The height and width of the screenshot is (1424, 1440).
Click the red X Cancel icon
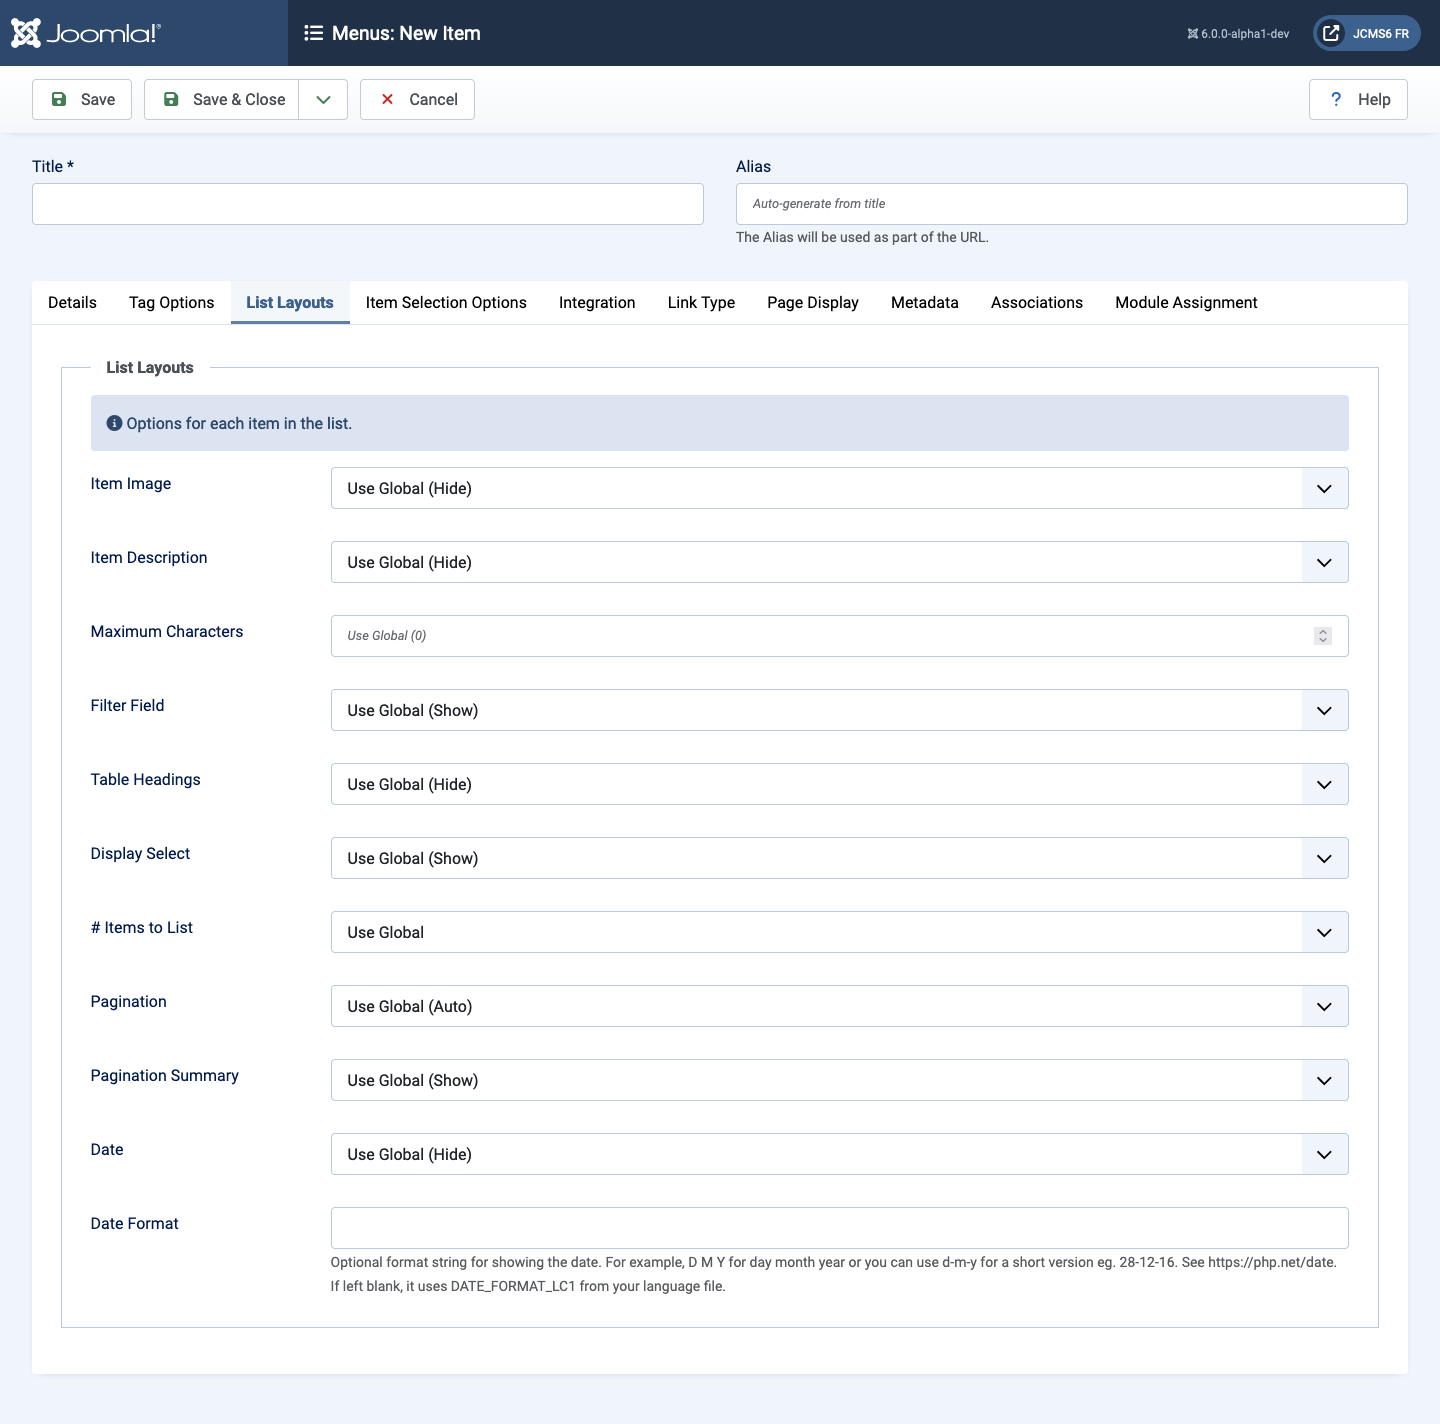coord(387,99)
